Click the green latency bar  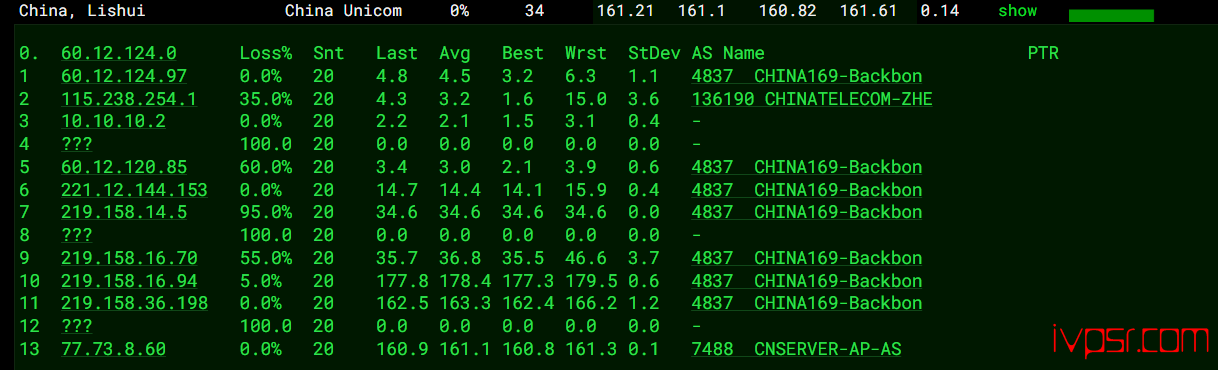coord(1111,15)
